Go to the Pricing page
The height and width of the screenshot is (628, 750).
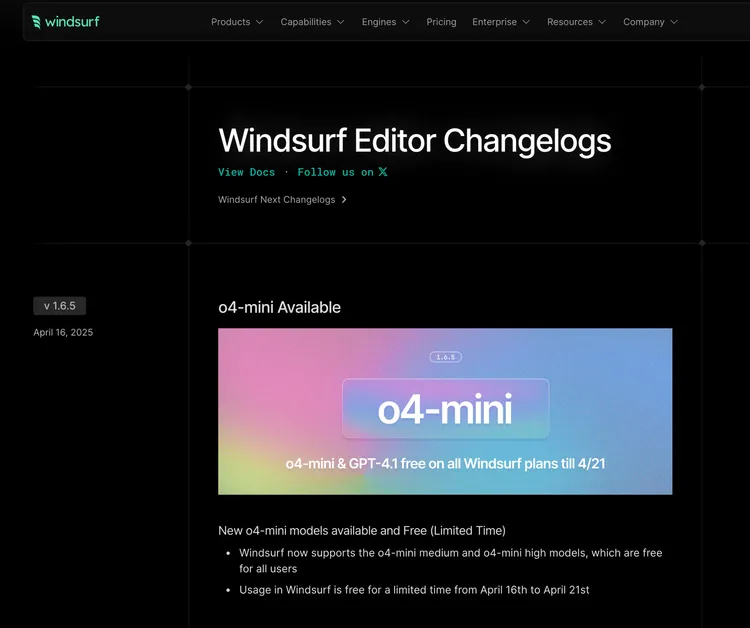[441, 22]
